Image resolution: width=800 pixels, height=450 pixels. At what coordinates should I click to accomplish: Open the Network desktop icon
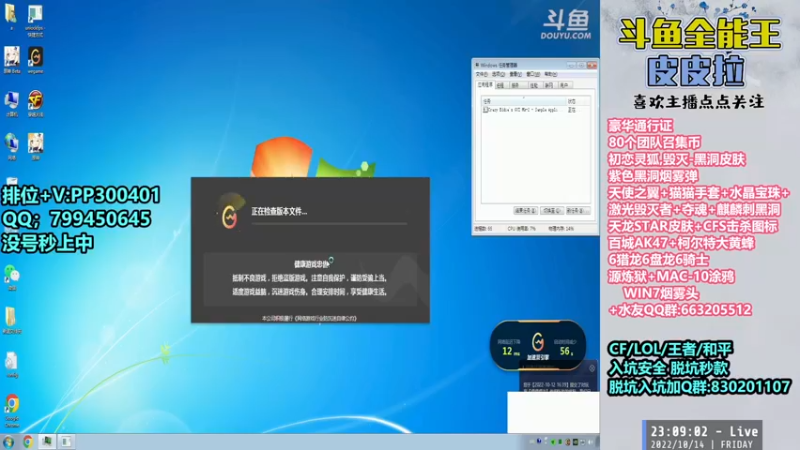click(x=12, y=147)
